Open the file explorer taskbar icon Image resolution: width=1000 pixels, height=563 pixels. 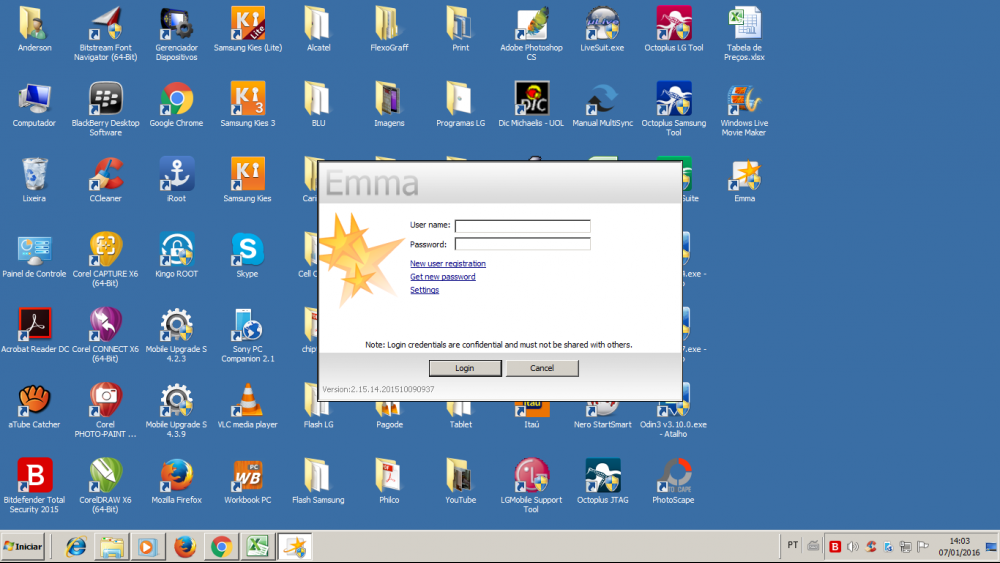112,546
